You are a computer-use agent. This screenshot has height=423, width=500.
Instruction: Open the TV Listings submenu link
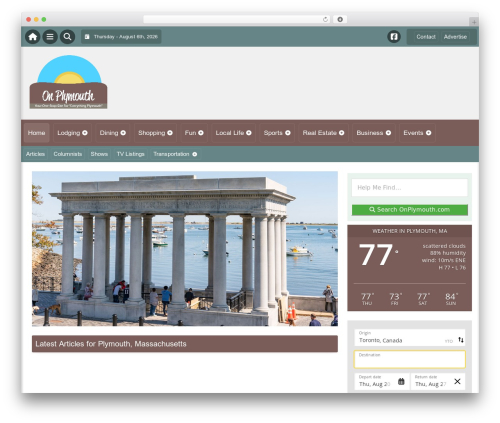coord(131,154)
